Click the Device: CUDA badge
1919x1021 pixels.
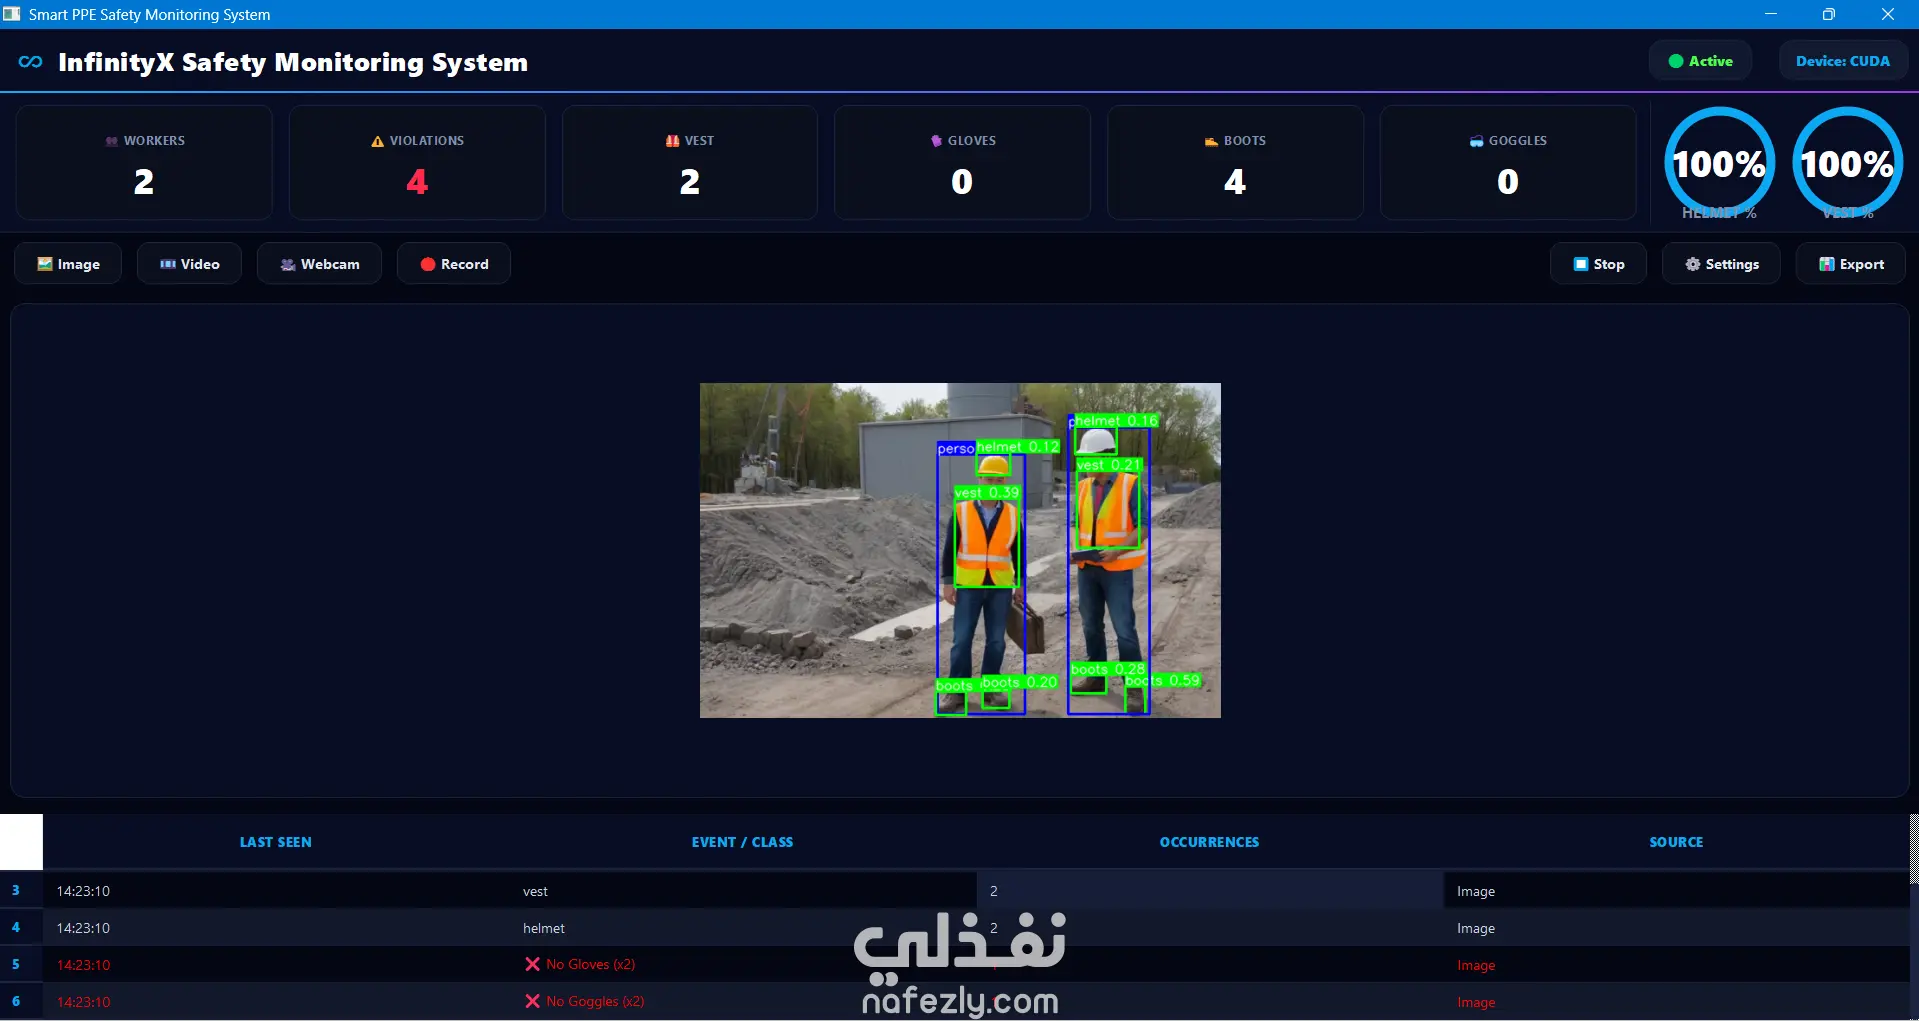pos(1843,61)
